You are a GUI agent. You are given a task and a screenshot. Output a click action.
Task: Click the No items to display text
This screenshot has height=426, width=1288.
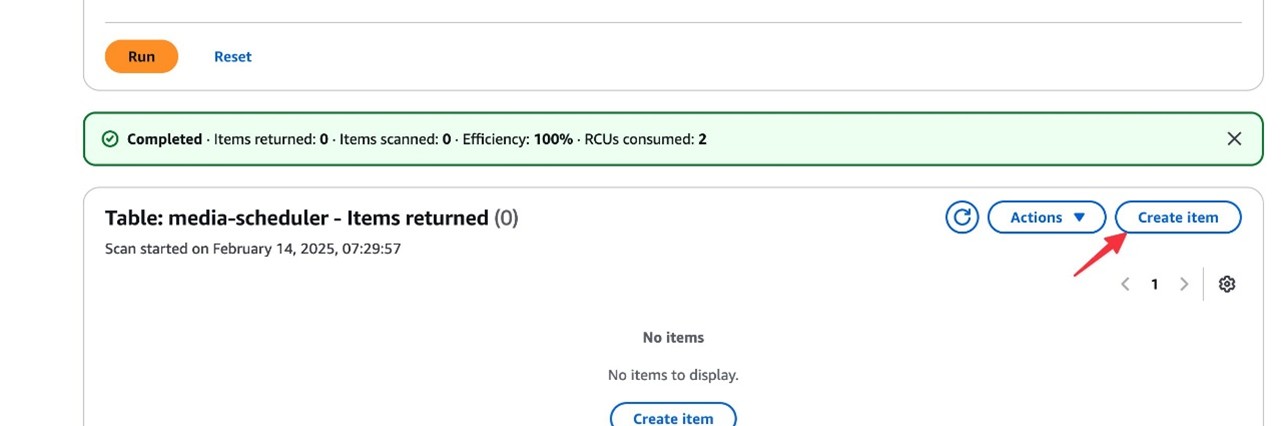pyautogui.click(x=673, y=375)
